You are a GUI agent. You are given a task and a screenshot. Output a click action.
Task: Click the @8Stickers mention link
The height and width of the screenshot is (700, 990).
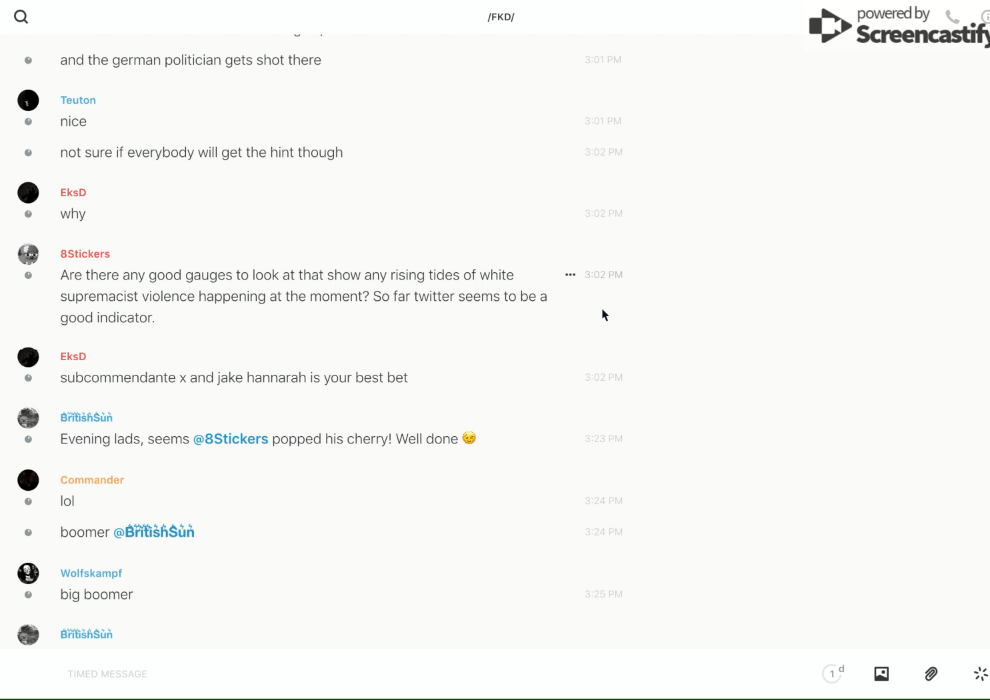coord(230,439)
